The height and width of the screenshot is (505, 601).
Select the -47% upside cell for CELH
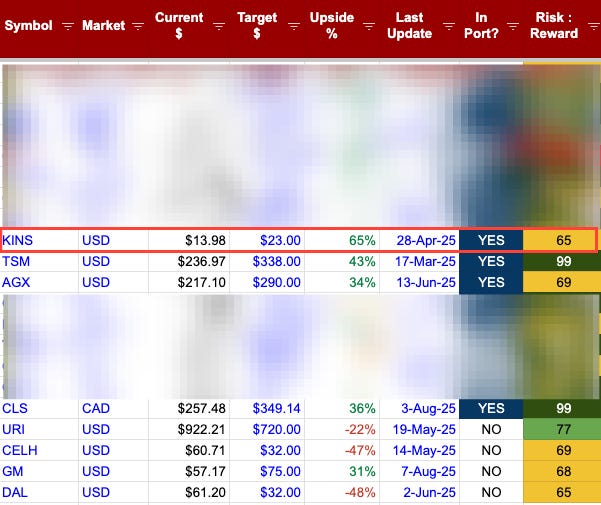342,450
